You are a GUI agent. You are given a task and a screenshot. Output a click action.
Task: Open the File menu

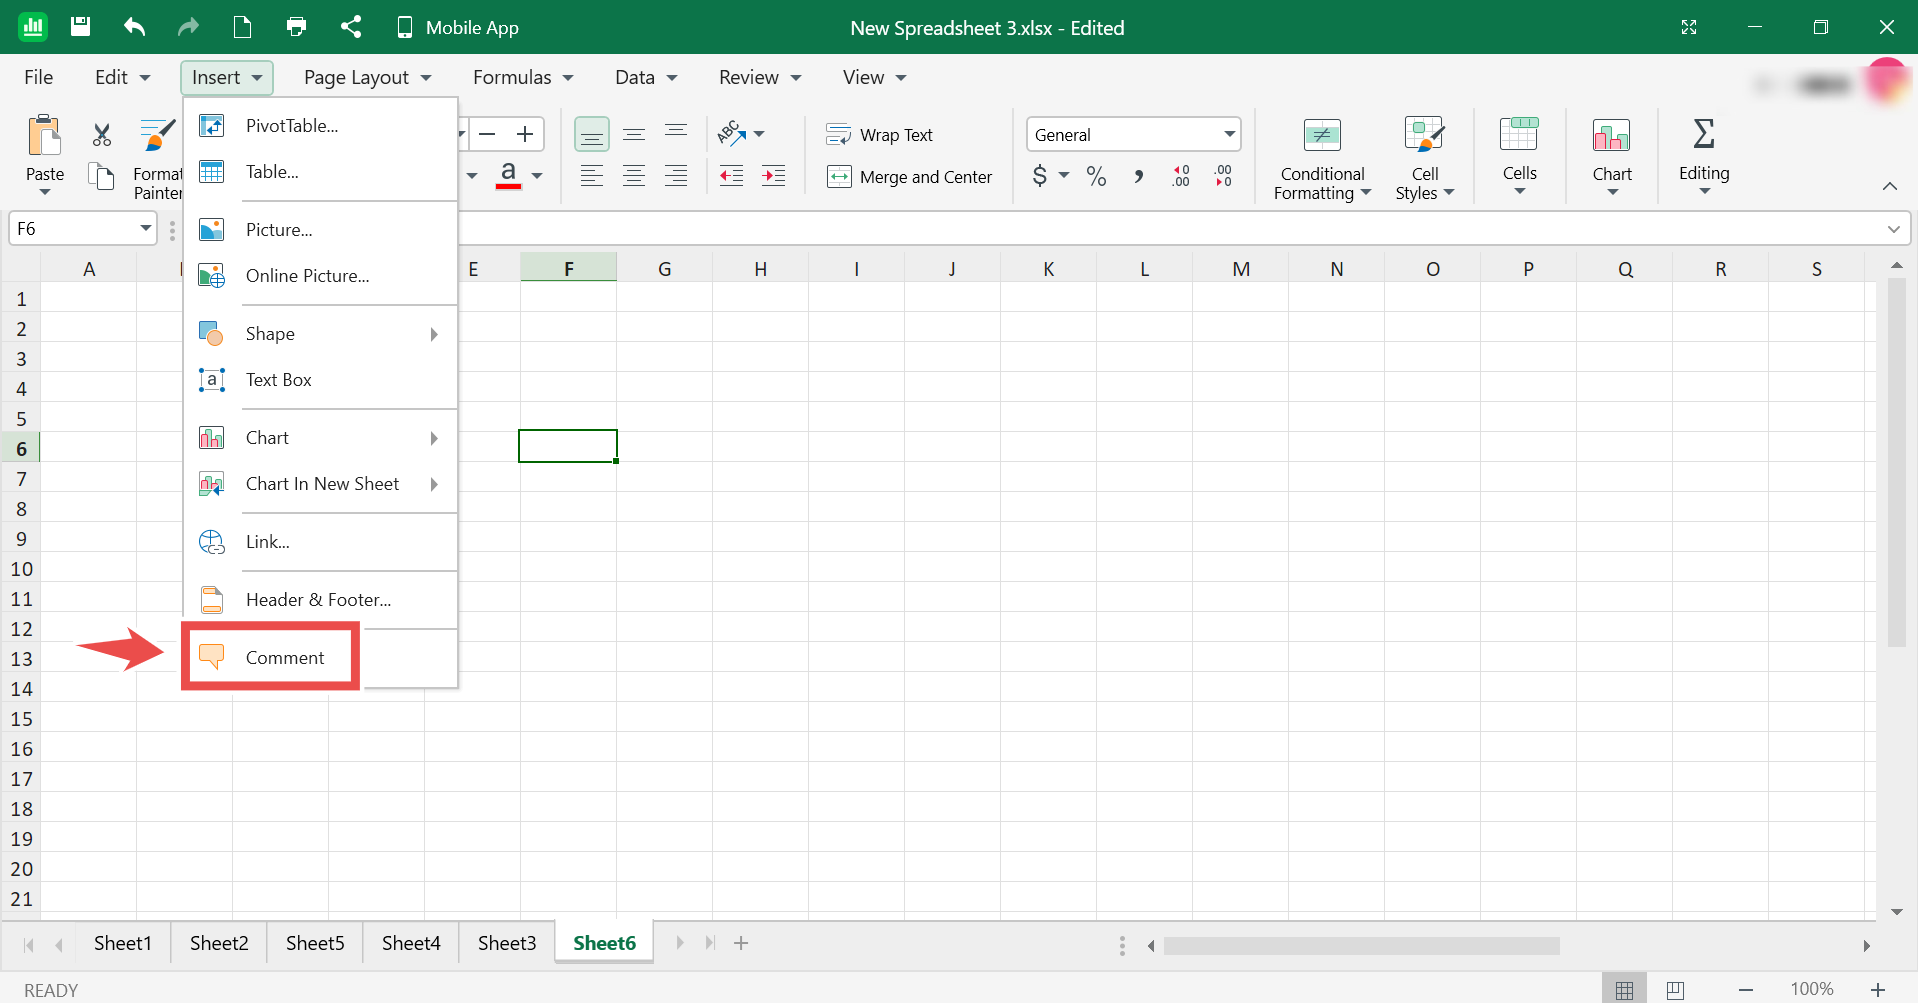39,77
